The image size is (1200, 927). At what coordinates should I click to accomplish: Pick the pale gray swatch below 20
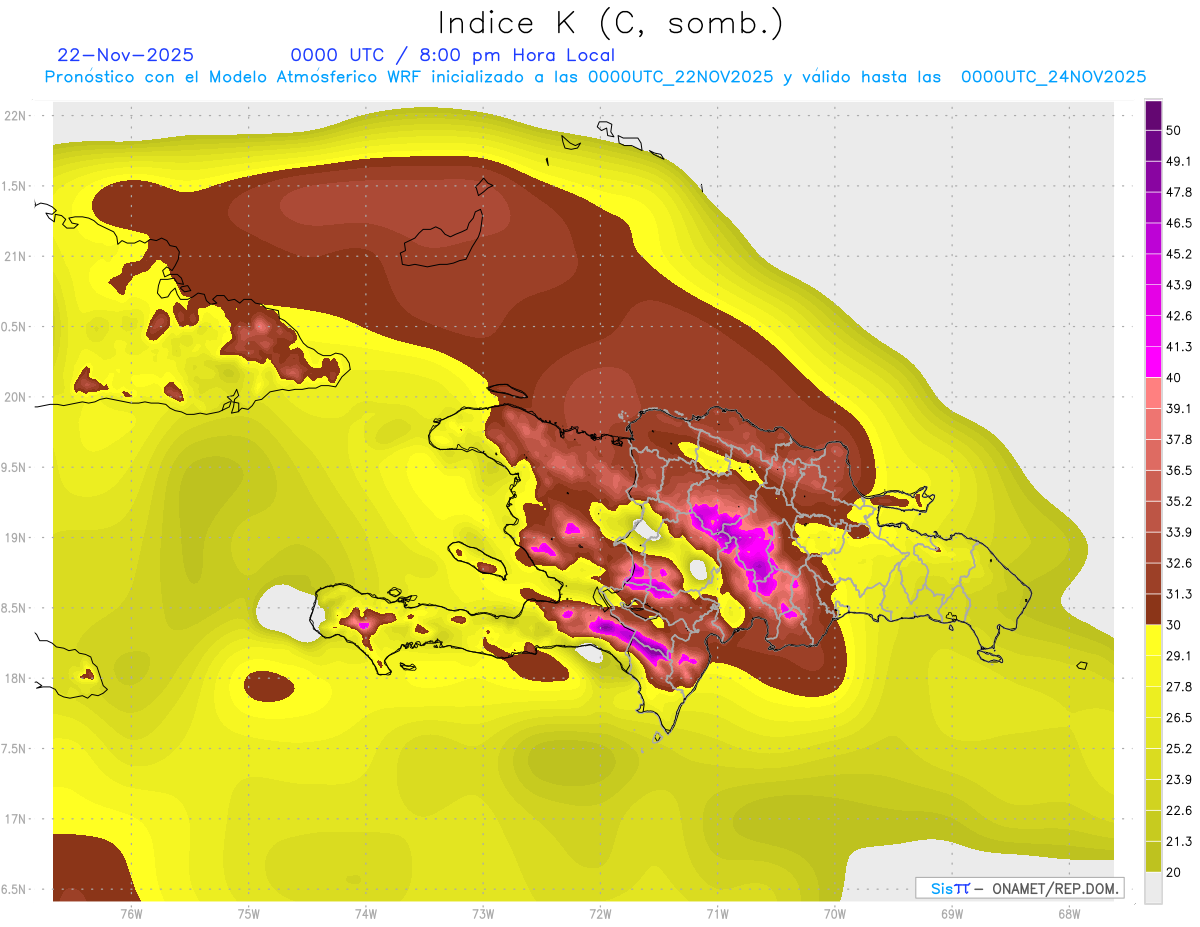[1154, 888]
